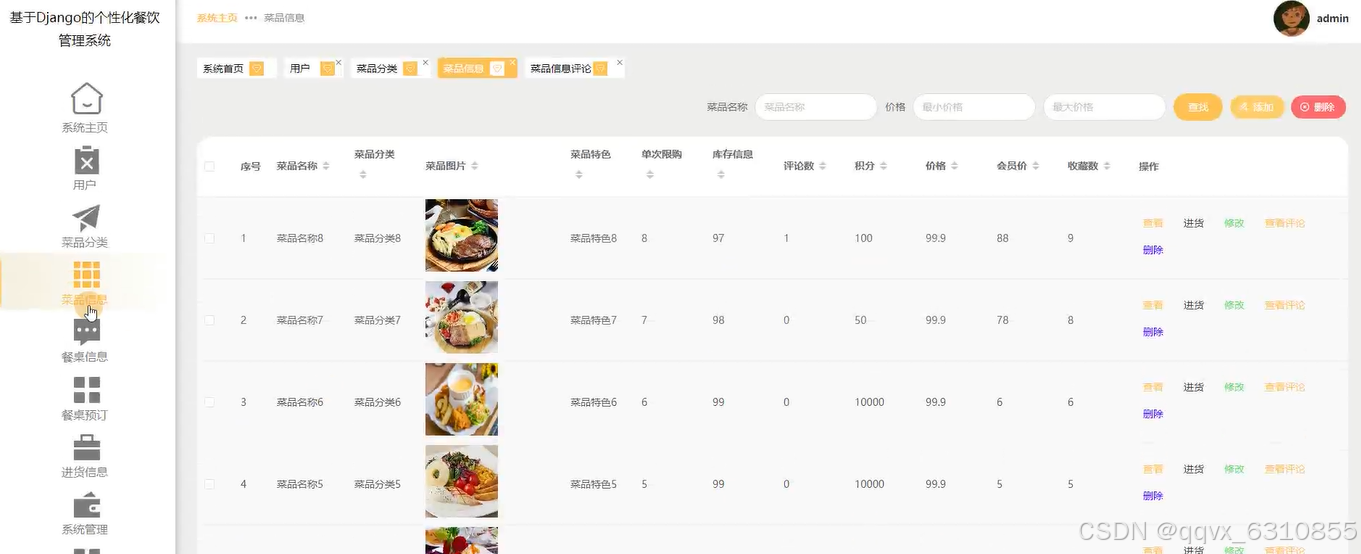Viewport: 1361px width, 554px height.
Task: Open 系统主页 house icon in sidebar
Action: click(x=87, y=99)
